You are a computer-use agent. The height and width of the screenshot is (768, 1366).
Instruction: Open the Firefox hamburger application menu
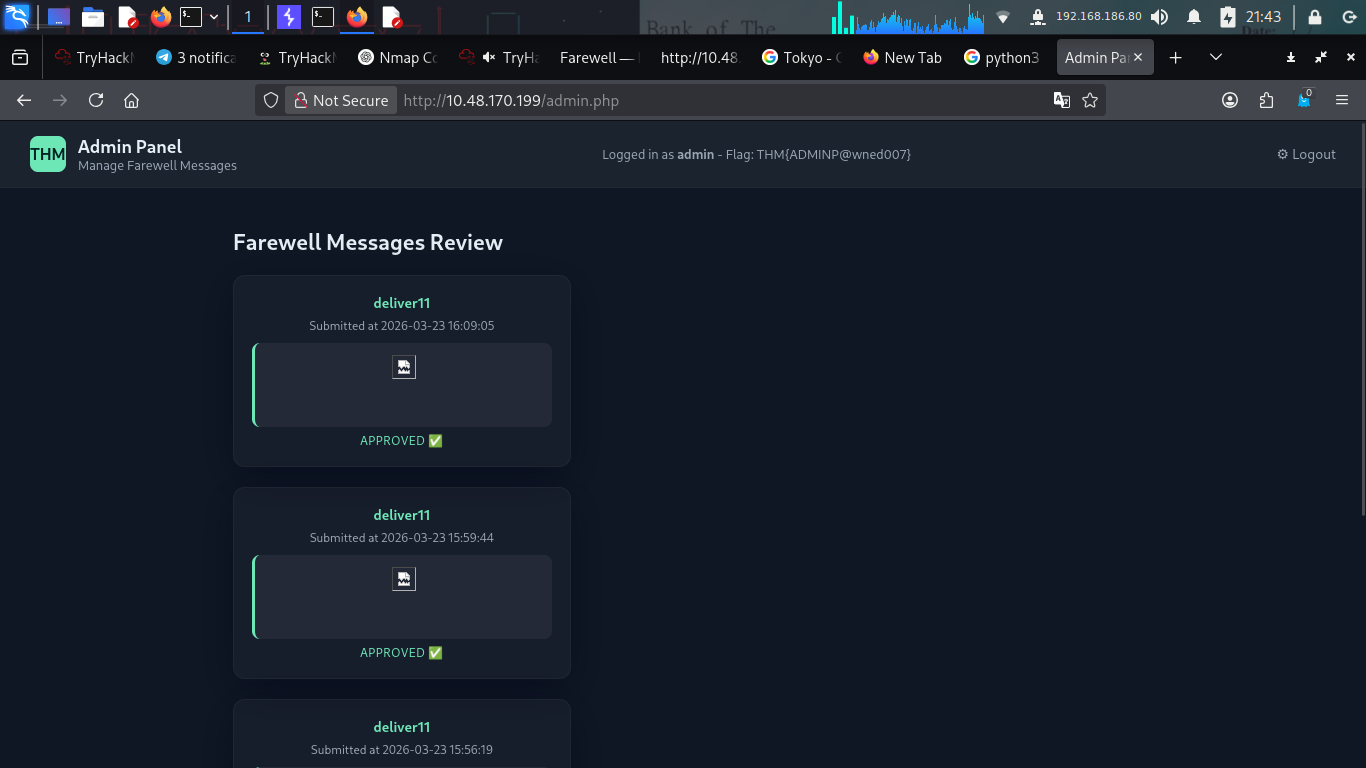click(x=1342, y=100)
